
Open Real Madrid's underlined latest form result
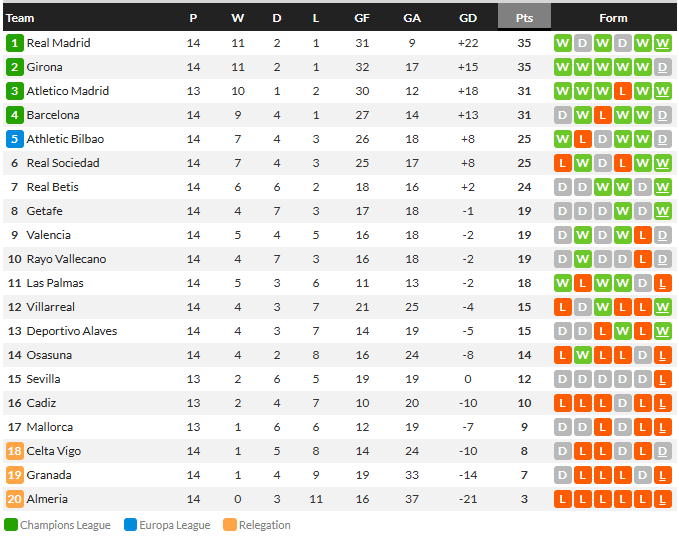(663, 43)
